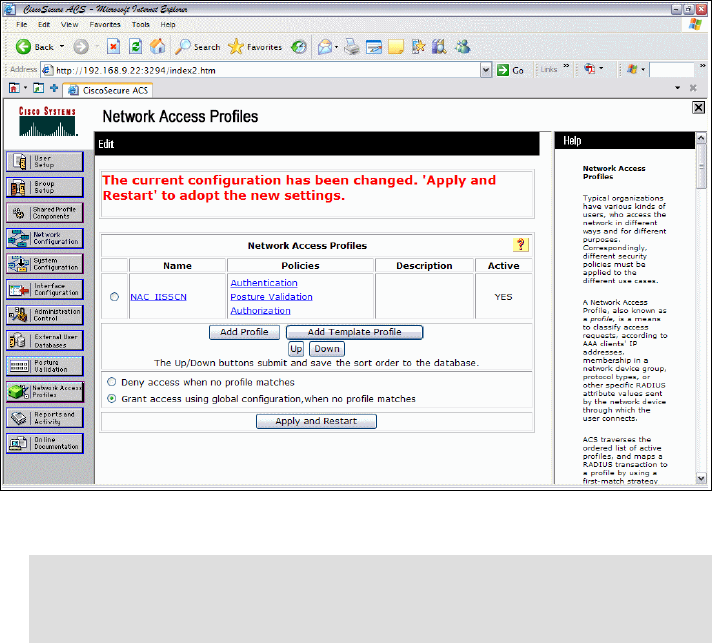Image resolution: width=712 pixels, height=643 pixels.
Task: Expand the Back button history dropdown
Action: click(62, 46)
